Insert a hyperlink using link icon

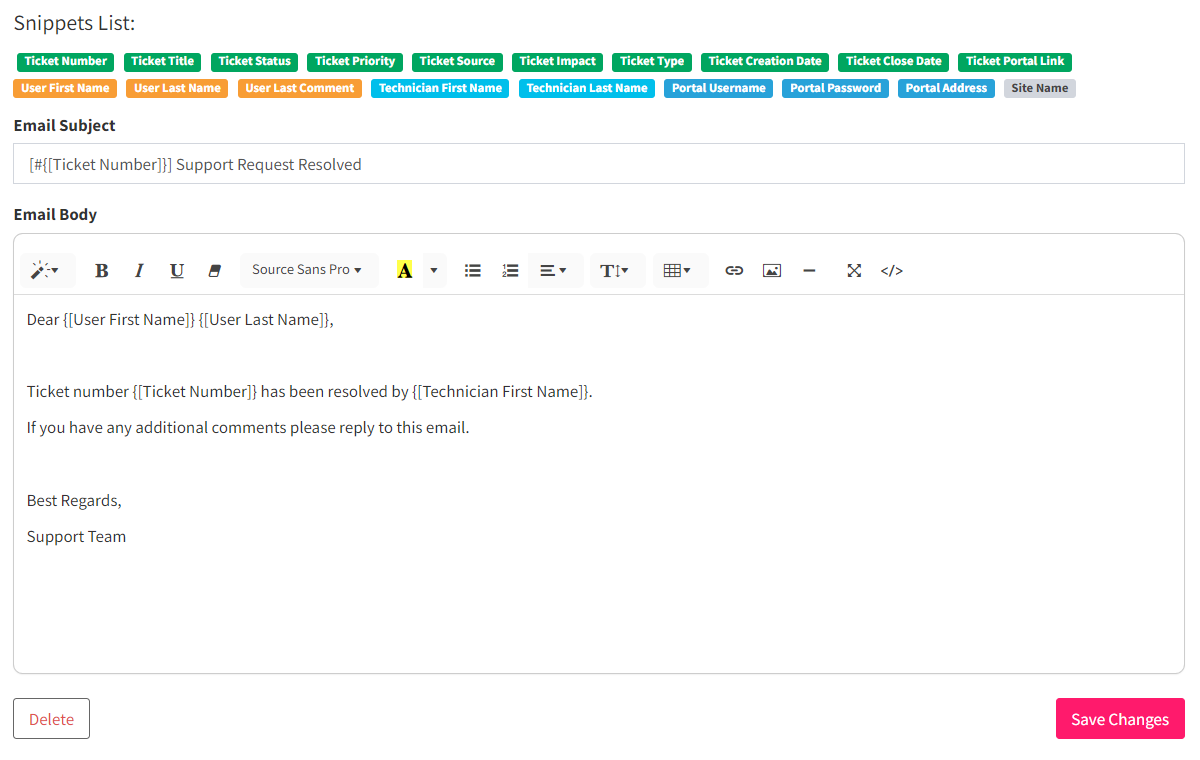734,270
